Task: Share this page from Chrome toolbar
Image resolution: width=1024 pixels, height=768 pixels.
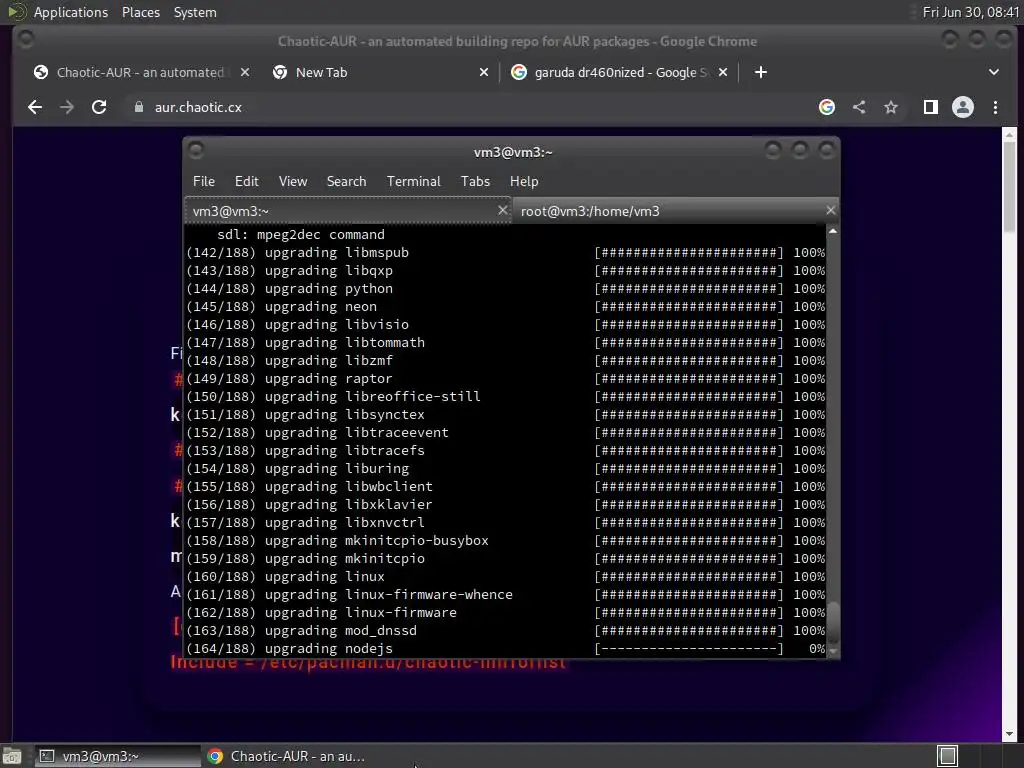Action: click(859, 107)
